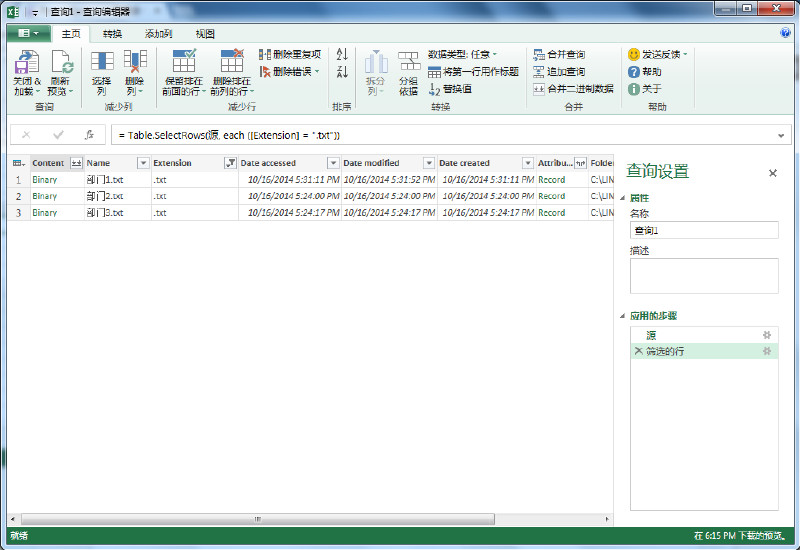The height and width of the screenshot is (550, 800).
Task: Open settings gear for 源 step
Action: click(766, 335)
